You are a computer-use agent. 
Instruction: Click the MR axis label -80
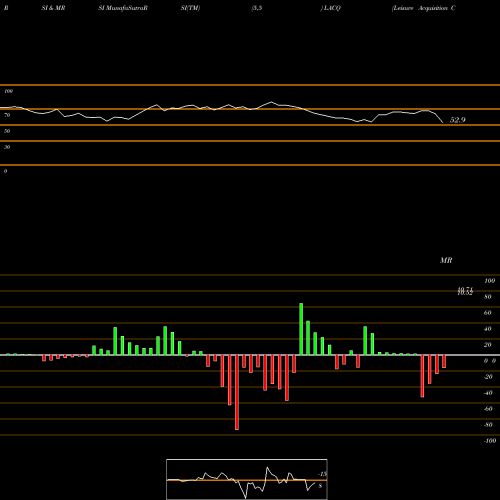(488, 425)
